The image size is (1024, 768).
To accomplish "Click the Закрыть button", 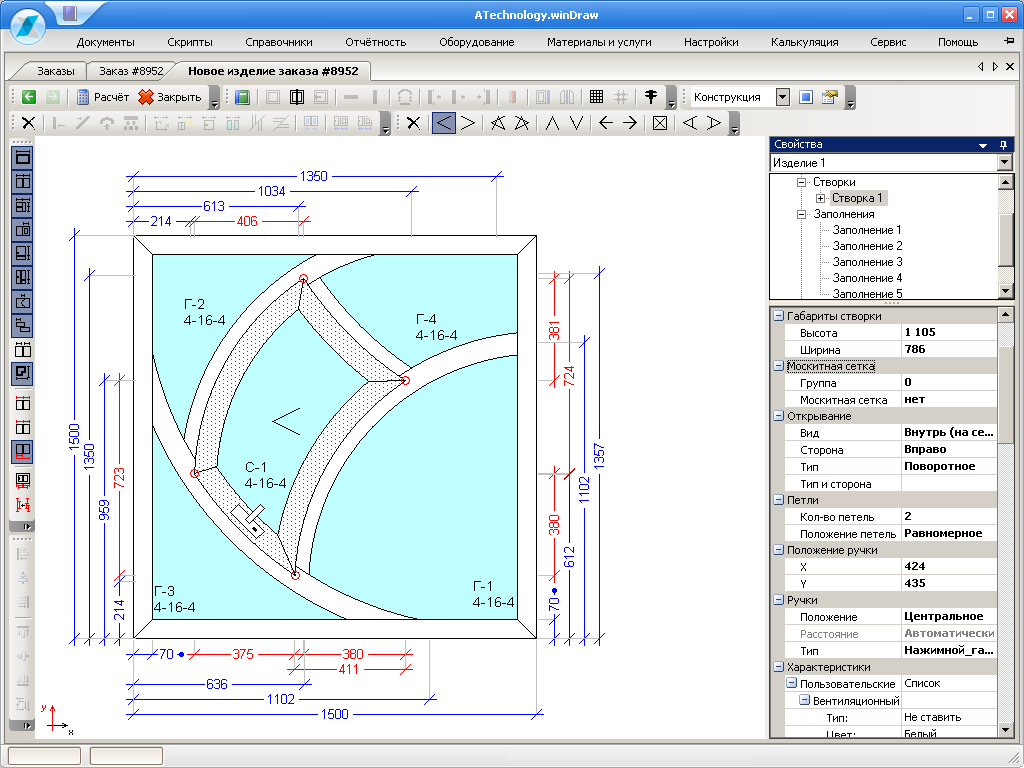I will 170,97.
